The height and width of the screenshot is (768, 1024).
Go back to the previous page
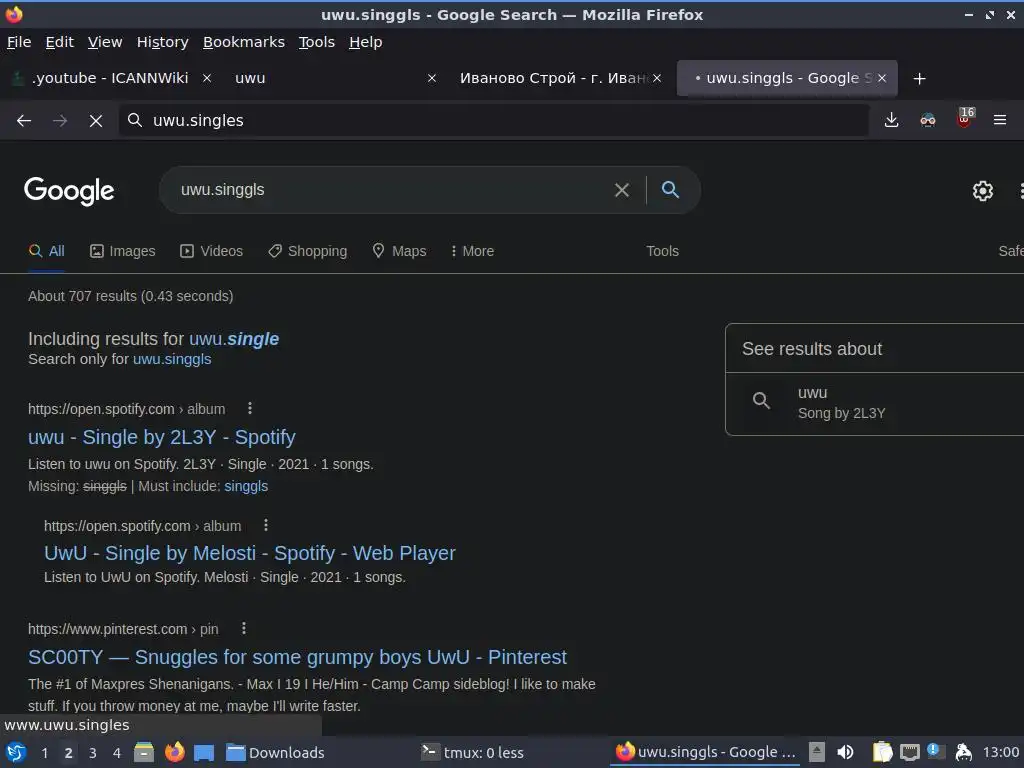tap(24, 121)
